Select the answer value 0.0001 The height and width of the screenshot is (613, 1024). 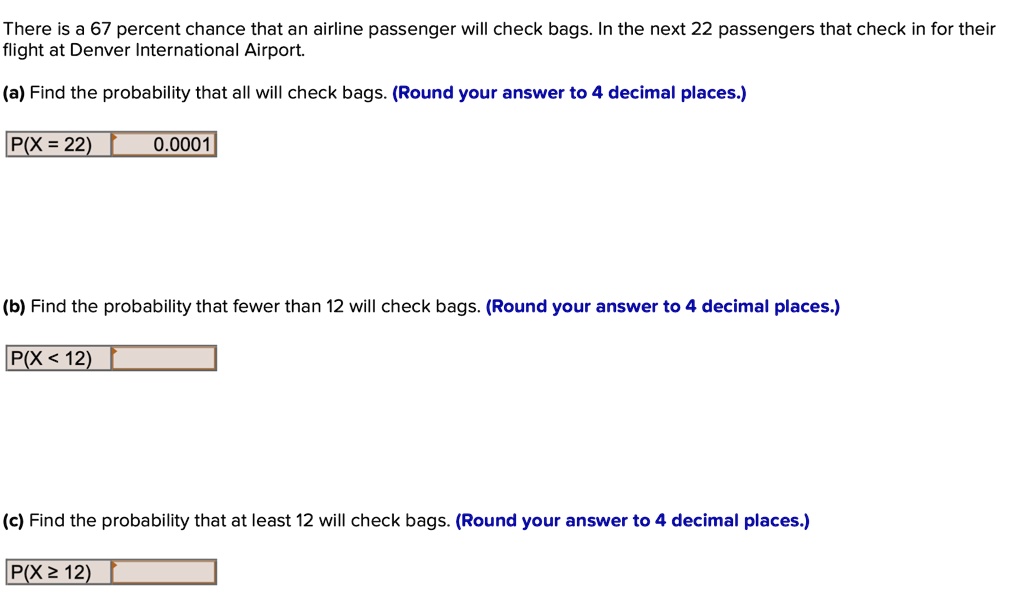pyautogui.click(x=175, y=144)
